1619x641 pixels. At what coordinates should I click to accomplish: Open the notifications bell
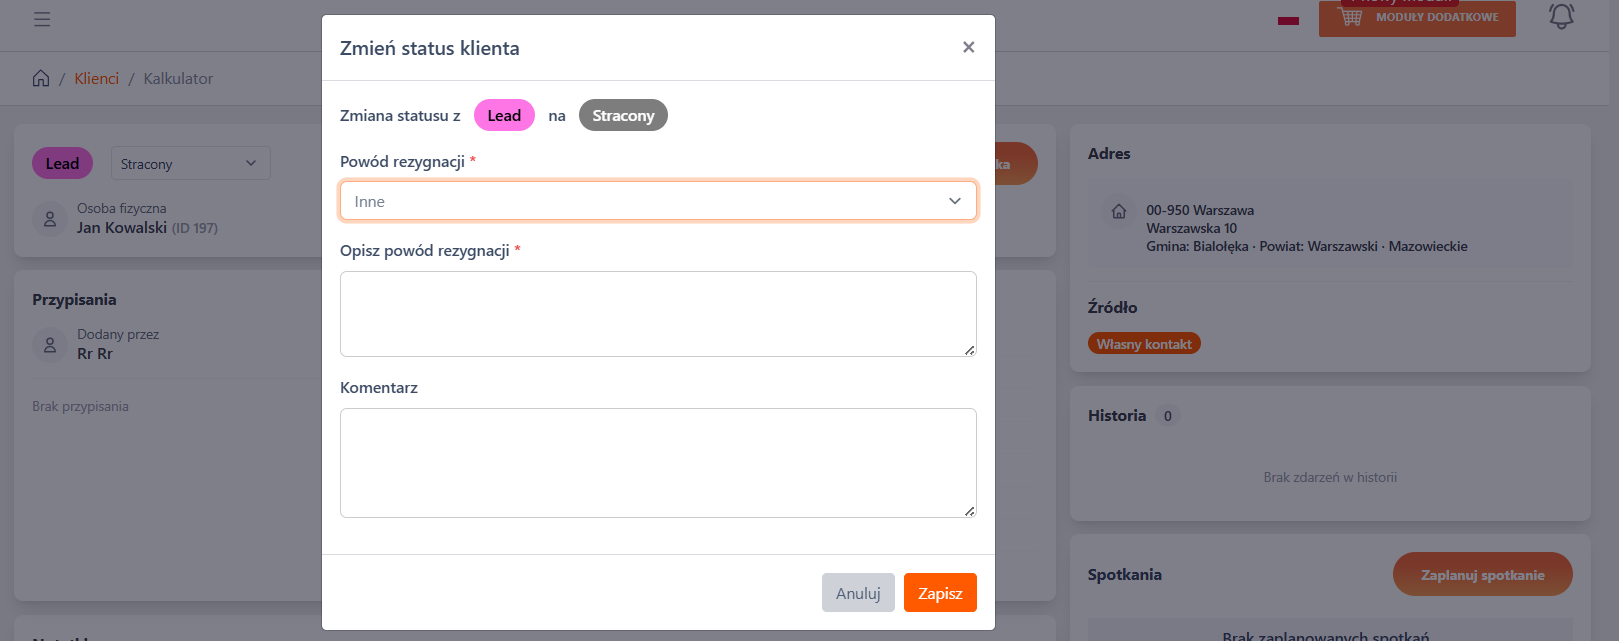coord(1561,17)
